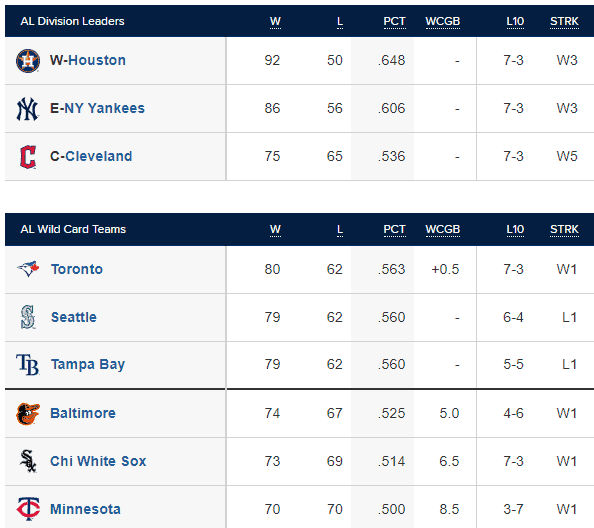Screen dimensions: 594x528
Task: Click W column header in Wild Card table
Action: (x=275, y=230)
